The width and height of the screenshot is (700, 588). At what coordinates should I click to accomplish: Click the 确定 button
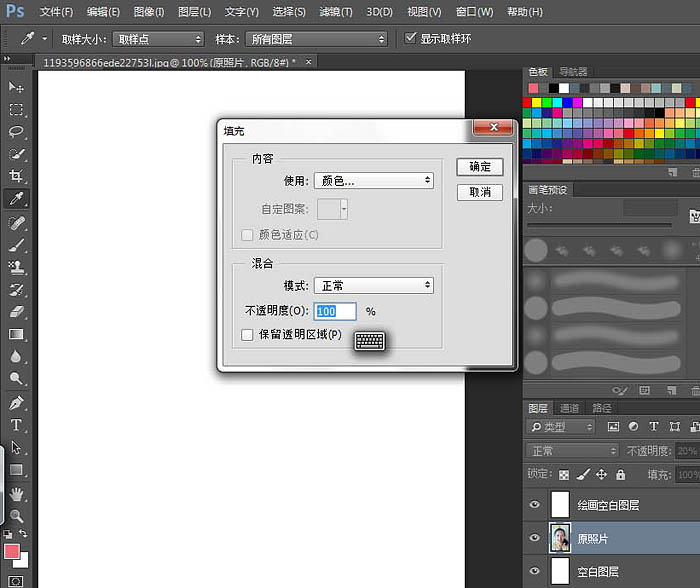click(480, 167)
